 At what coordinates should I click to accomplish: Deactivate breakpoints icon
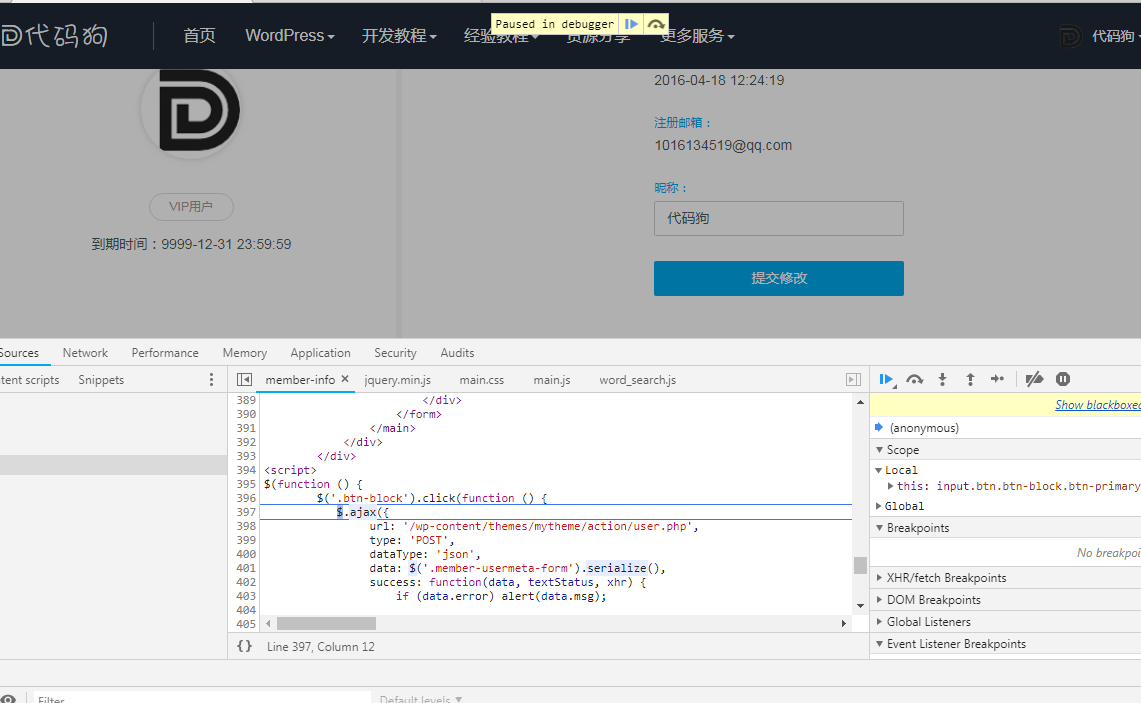coord(1034,379)
